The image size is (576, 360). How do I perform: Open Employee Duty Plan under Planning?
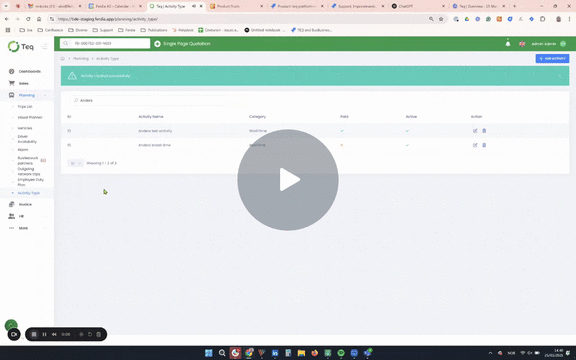30,182
